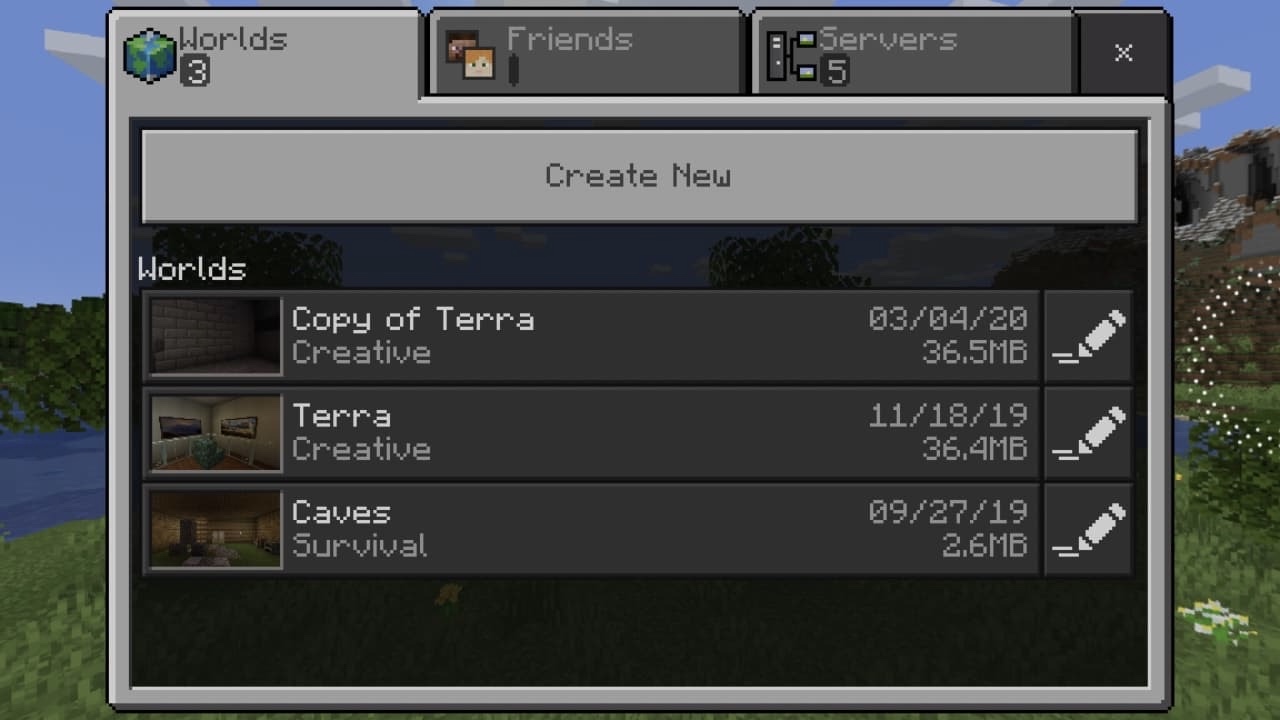The width and height of the screenshot is (1280, 720).
Task: Click the Copy of Terra thumbnail
Action: (216, 336)
